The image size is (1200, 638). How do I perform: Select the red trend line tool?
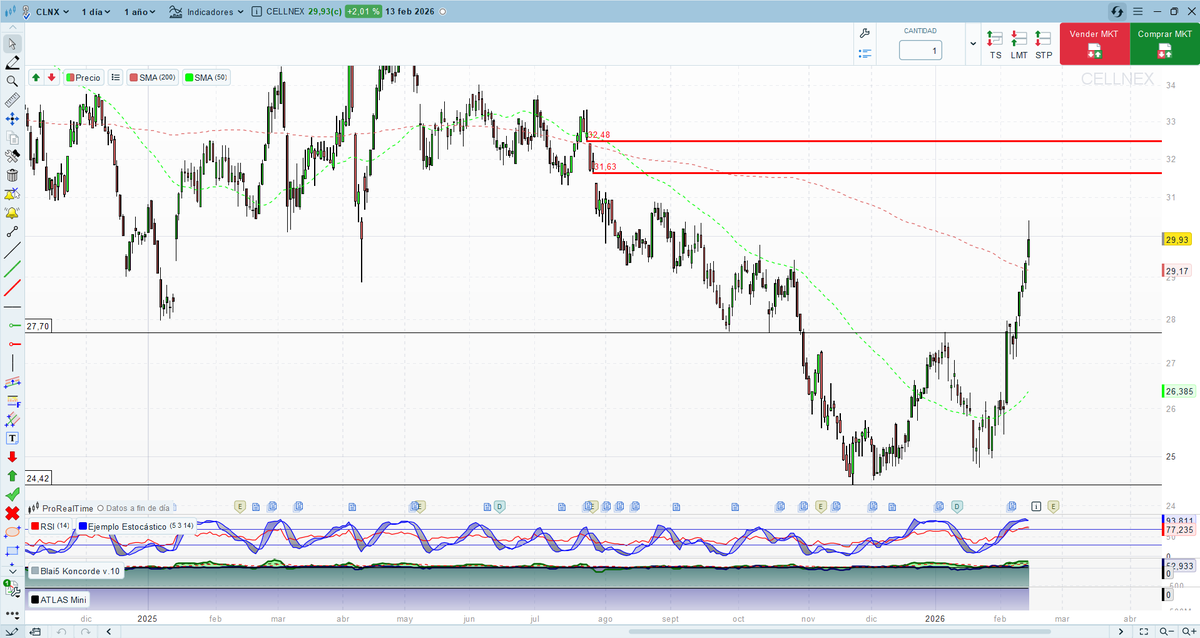(x=12, y=288)
